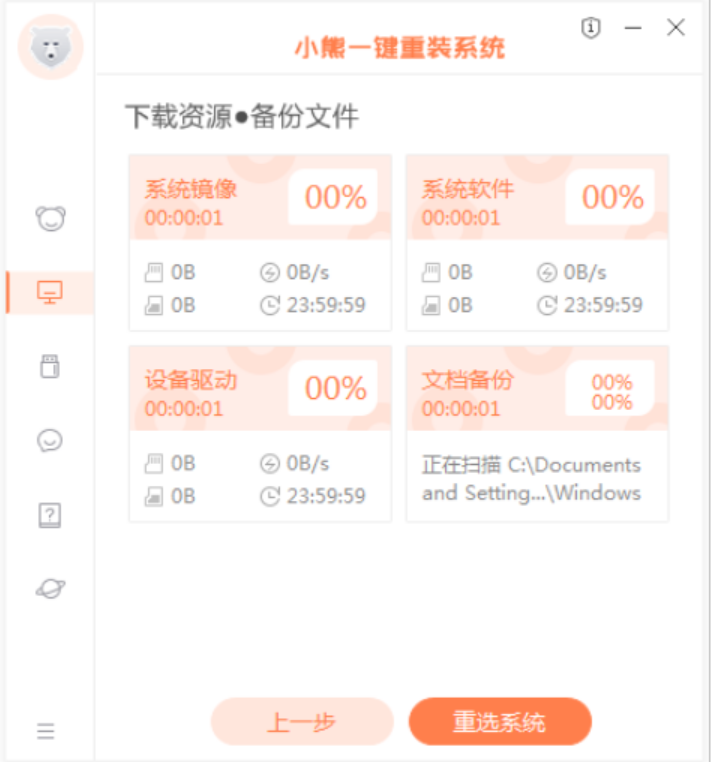713x762 pixels.
Task: Minimize the 小熊一键重装系统 window
Action: coord(633,29)
